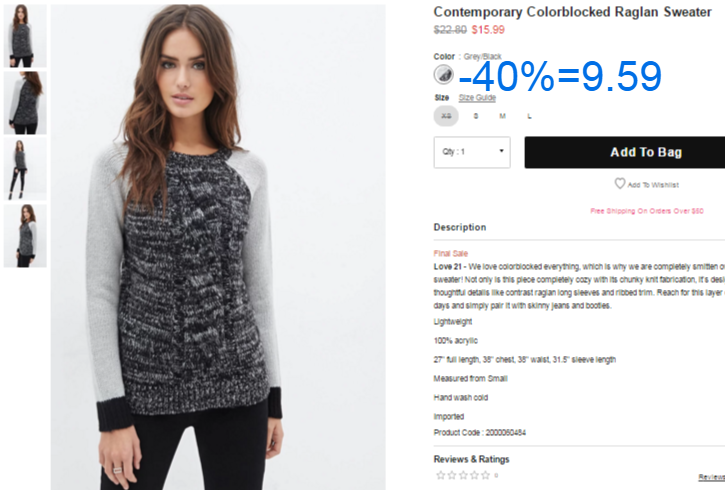Click the Description section header
The width and height of the screenshot is (725, 490).
coord(460,227)
